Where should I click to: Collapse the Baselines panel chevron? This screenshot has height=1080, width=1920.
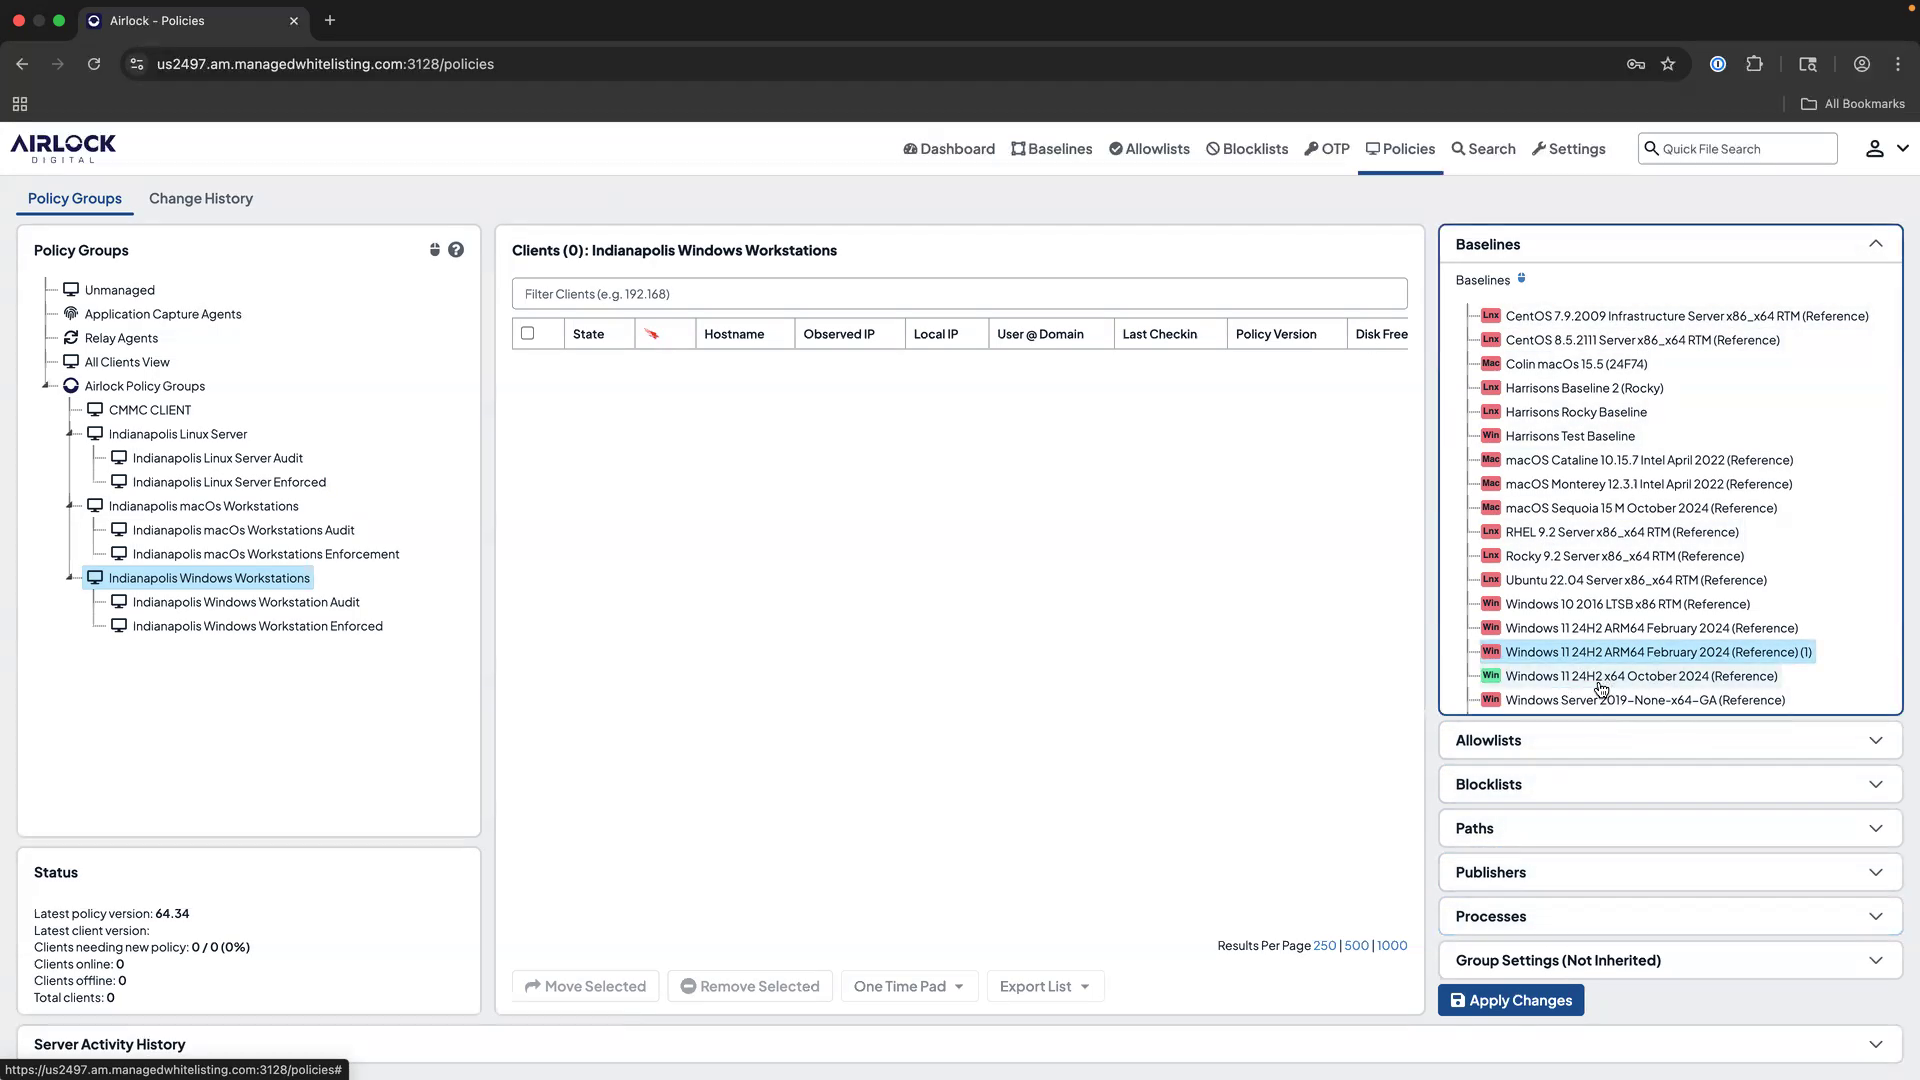tap(1876, 243)
